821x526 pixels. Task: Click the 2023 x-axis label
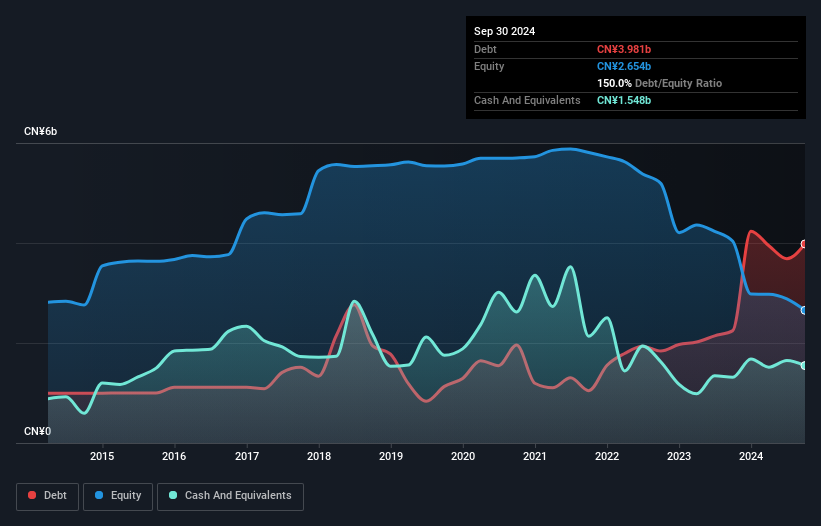pyautogui.click(x=679, y=456)
